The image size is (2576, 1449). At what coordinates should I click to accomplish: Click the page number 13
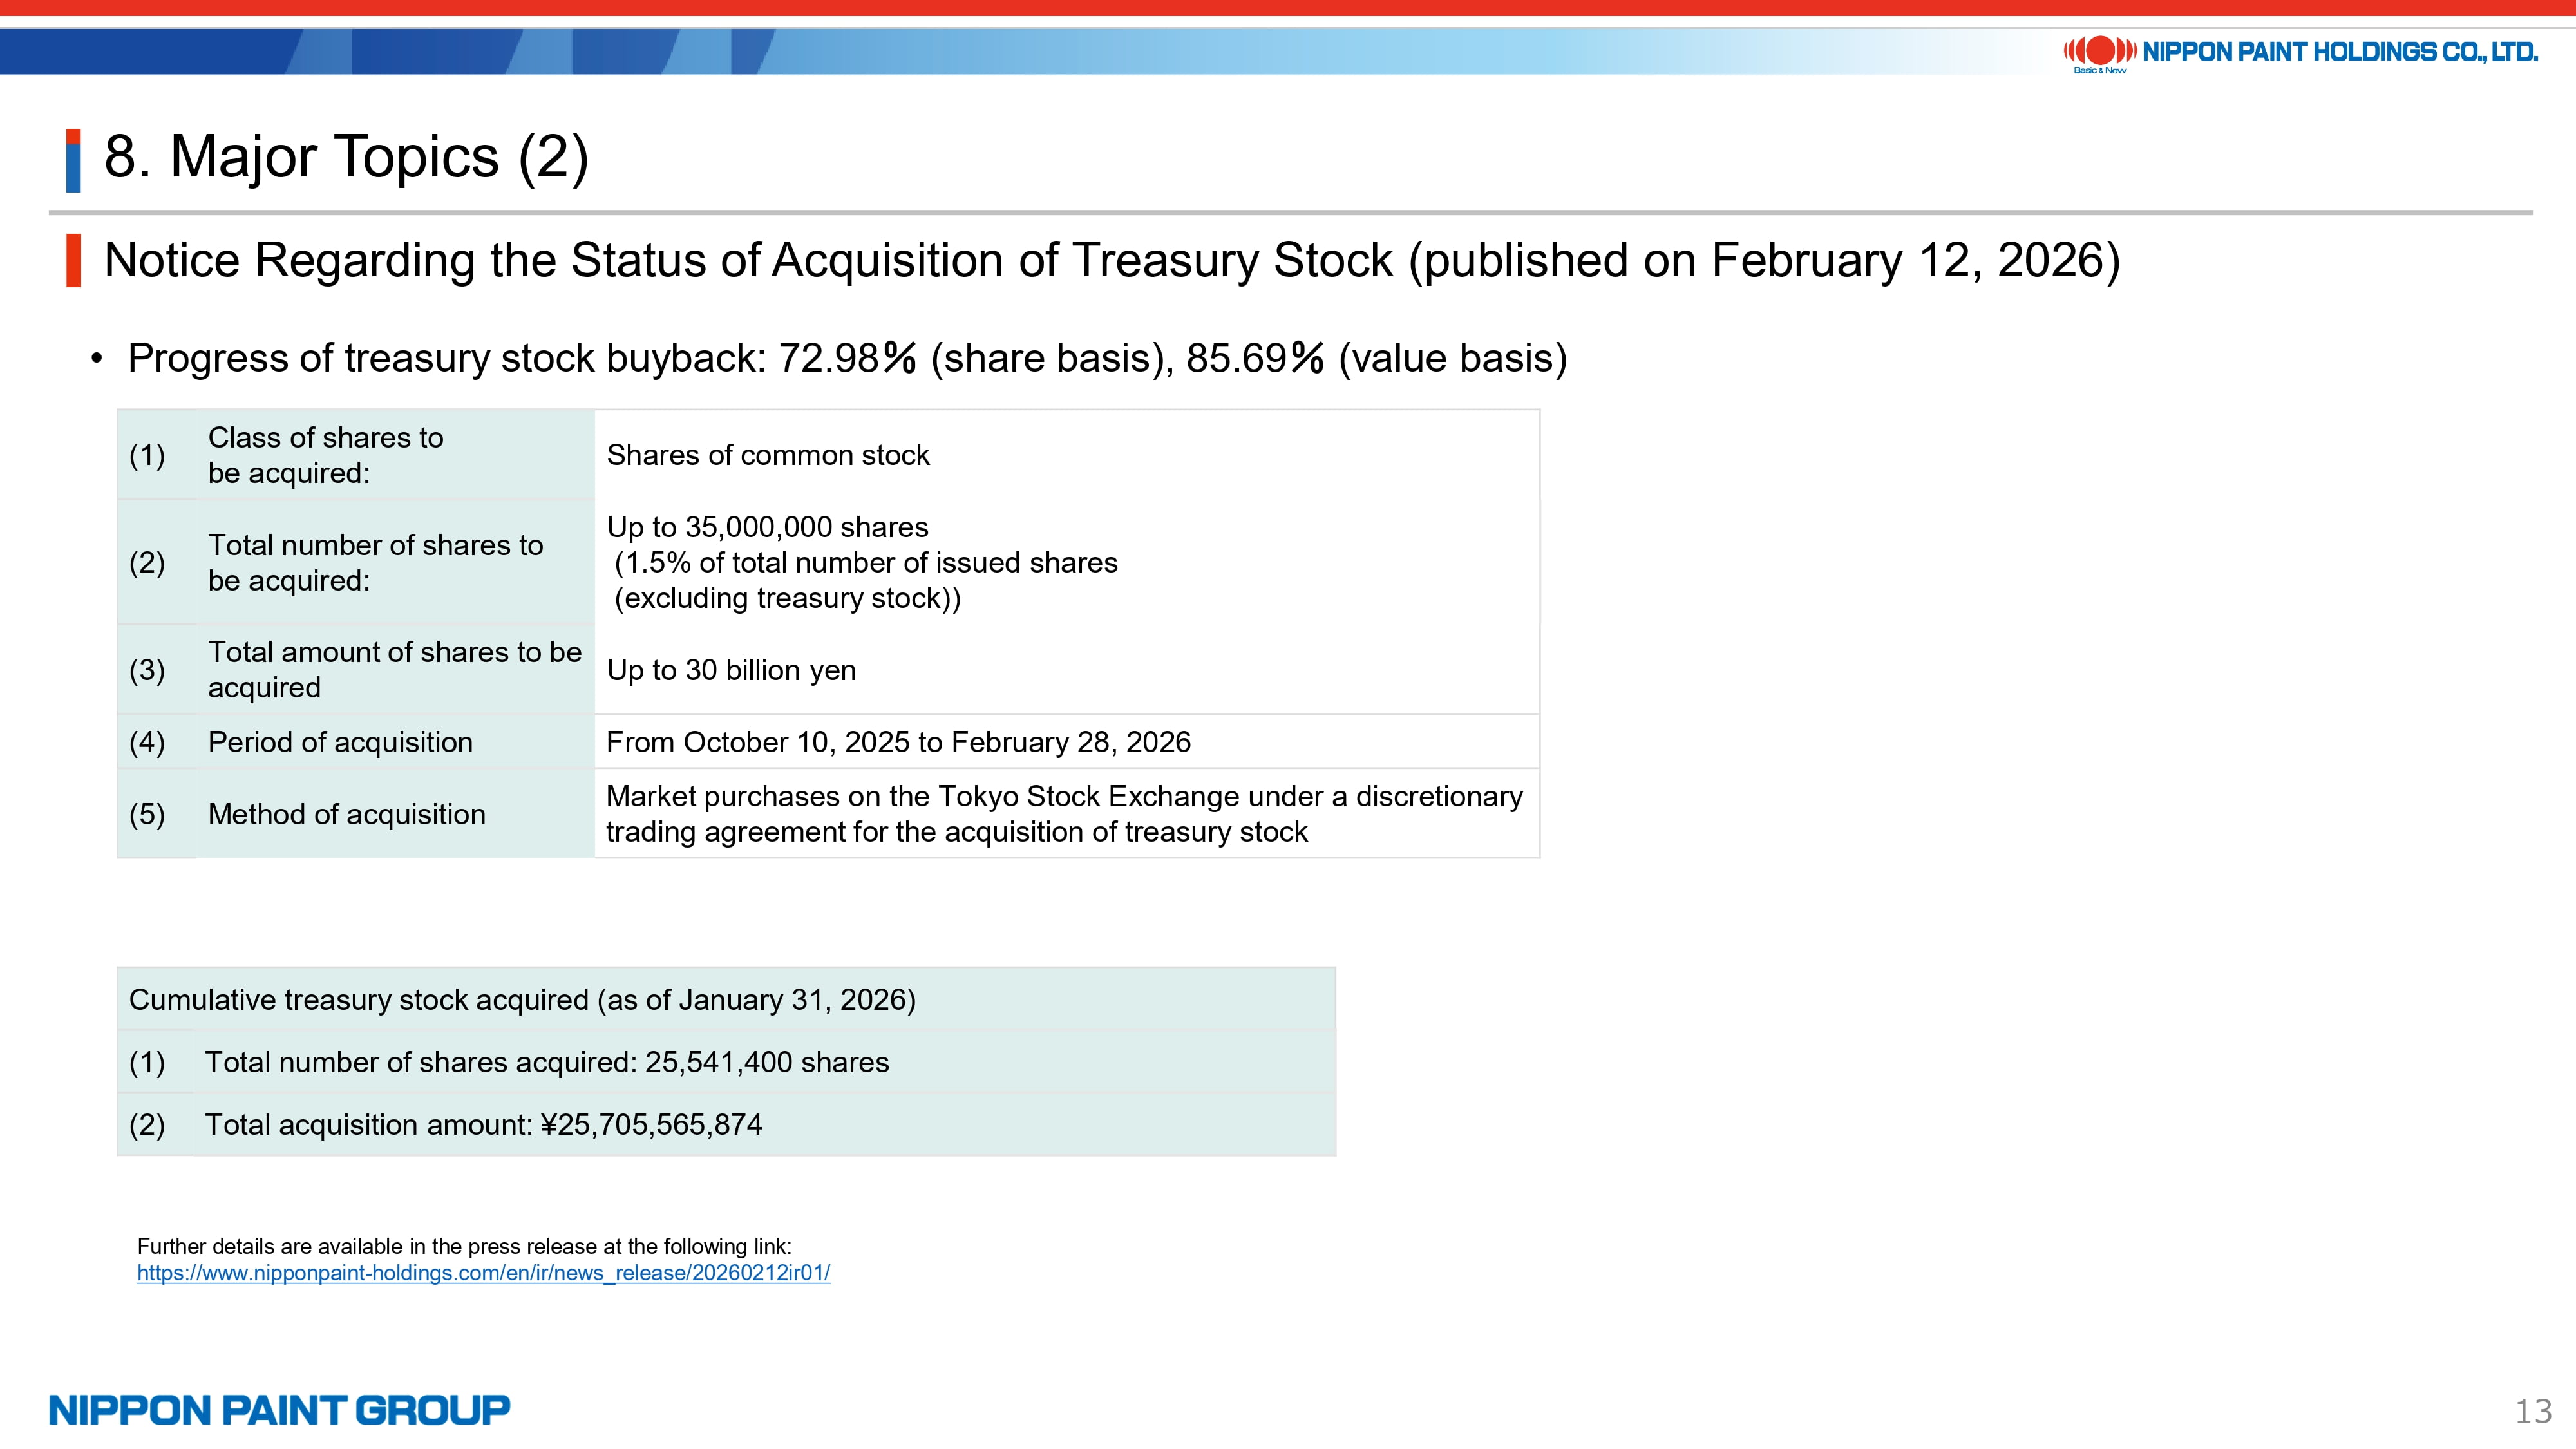[x=2533, y=1412]
